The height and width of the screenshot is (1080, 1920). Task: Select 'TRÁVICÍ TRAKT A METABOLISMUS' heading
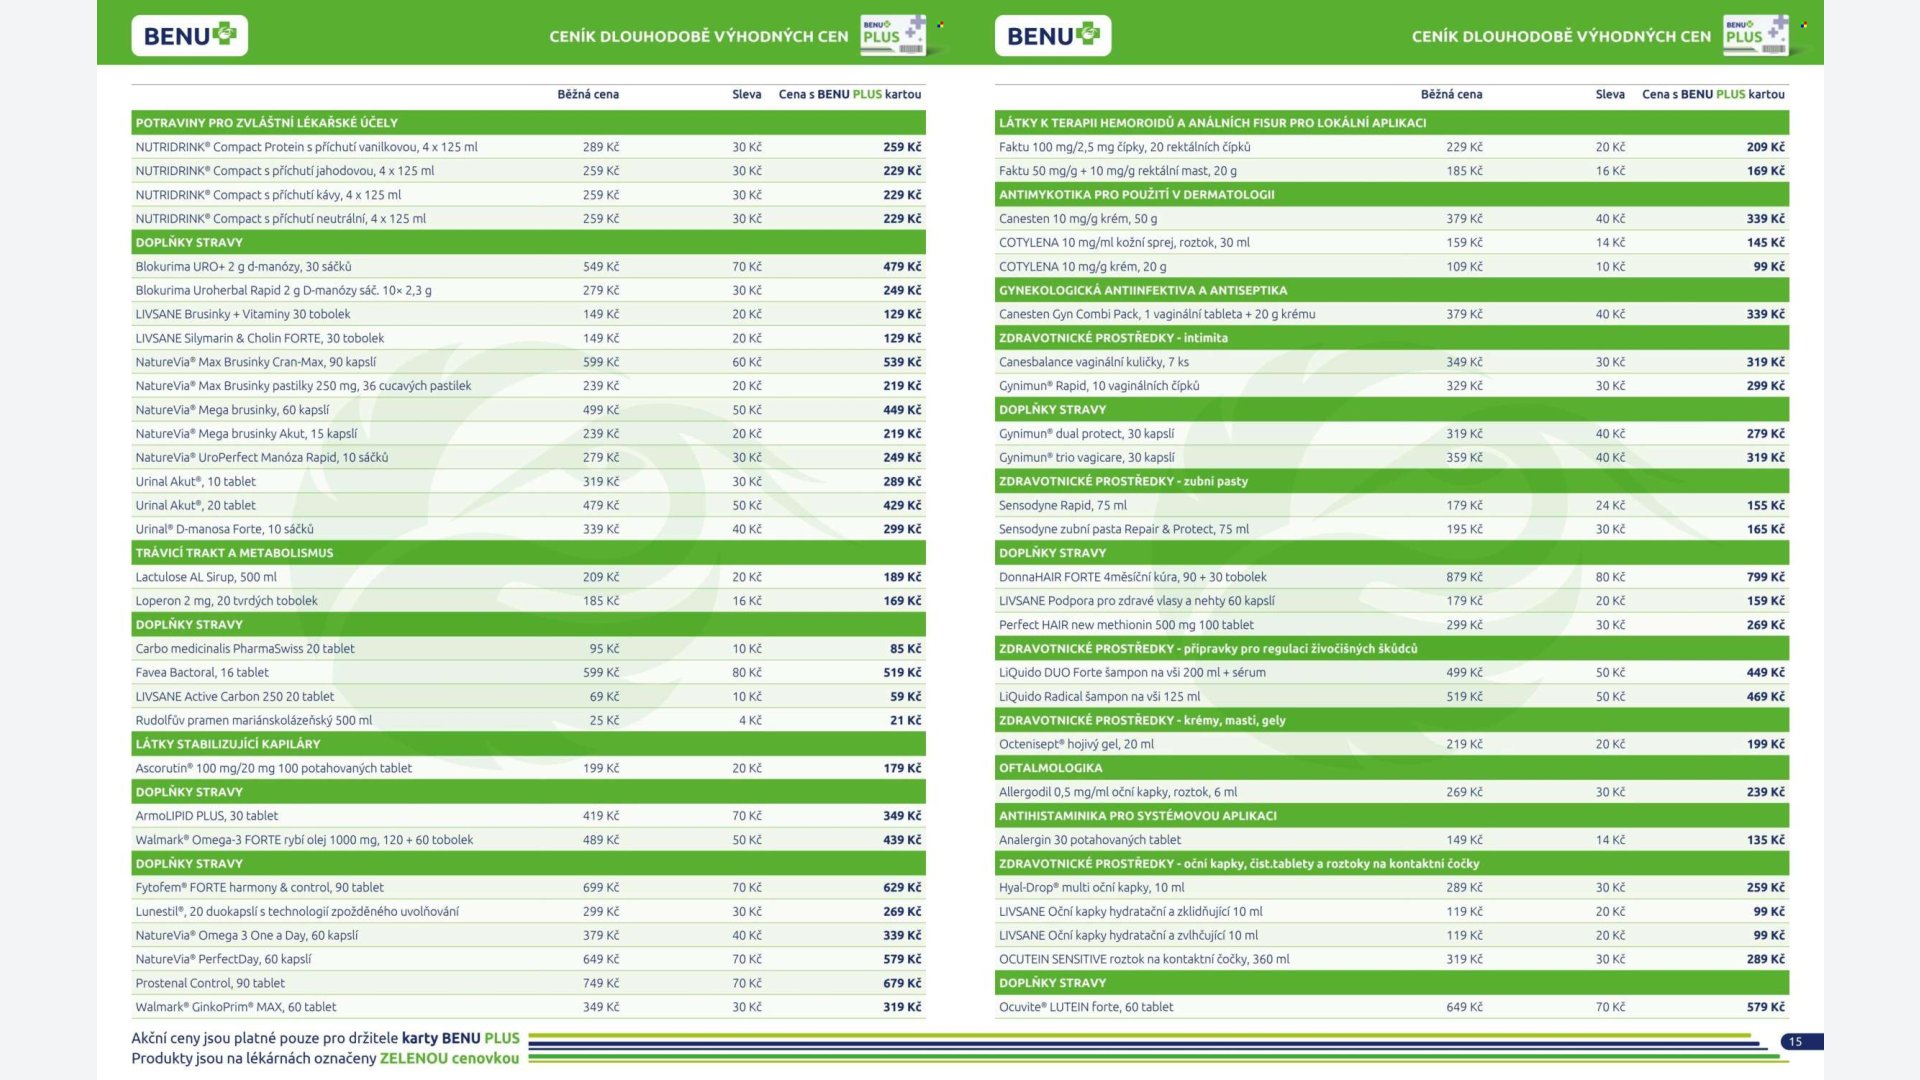[528, 553]
